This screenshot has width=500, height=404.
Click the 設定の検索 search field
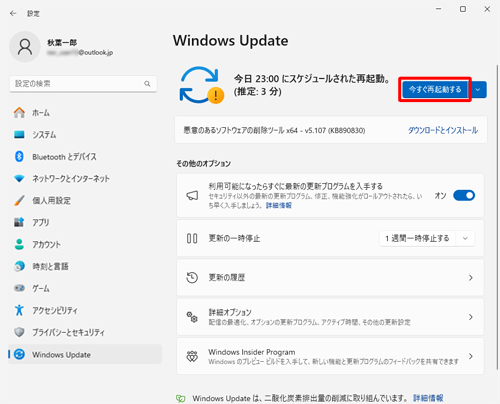(x=83, y=84)
